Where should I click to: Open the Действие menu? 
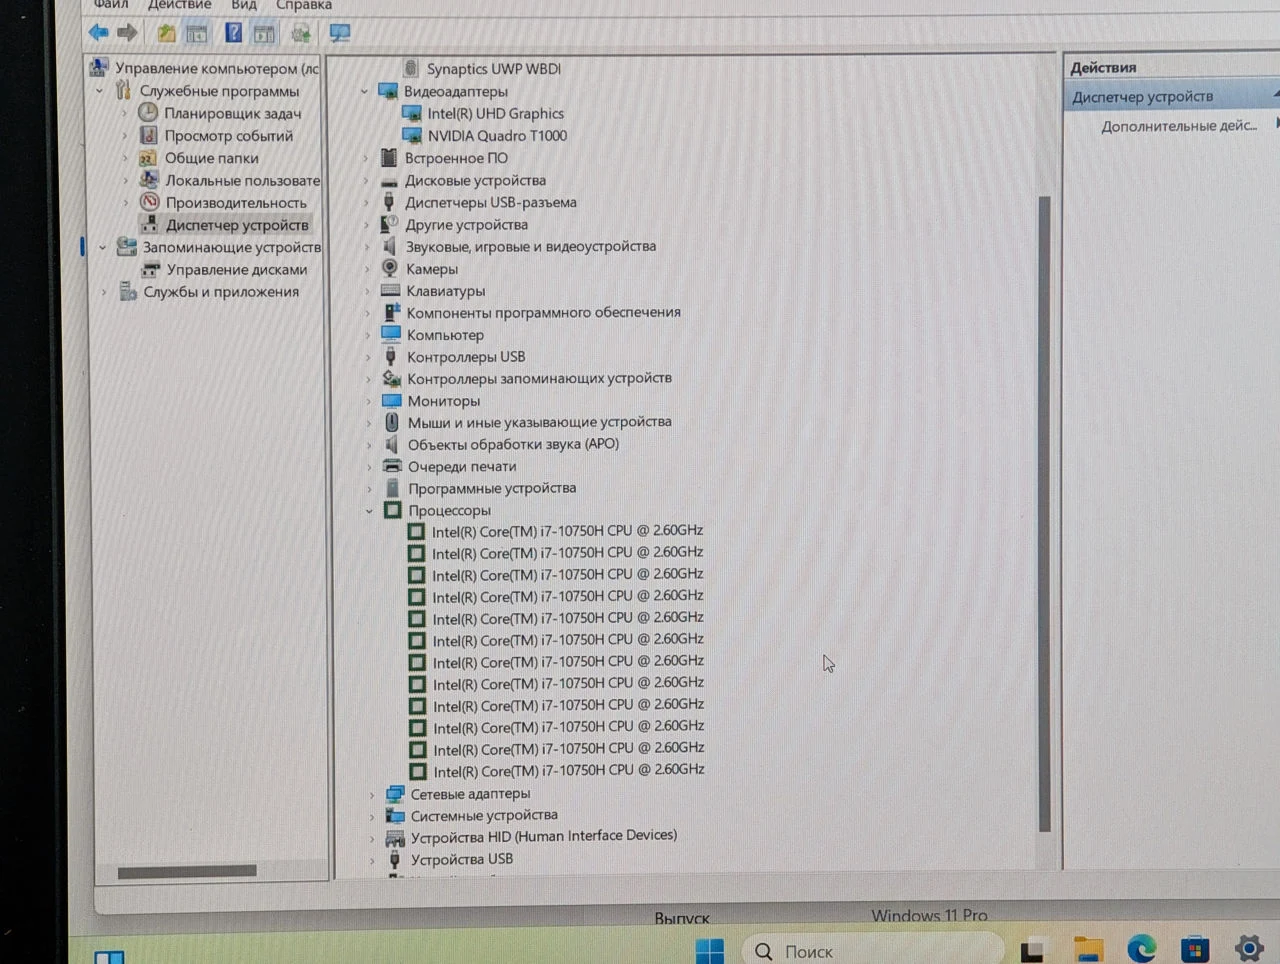point(179,5)
